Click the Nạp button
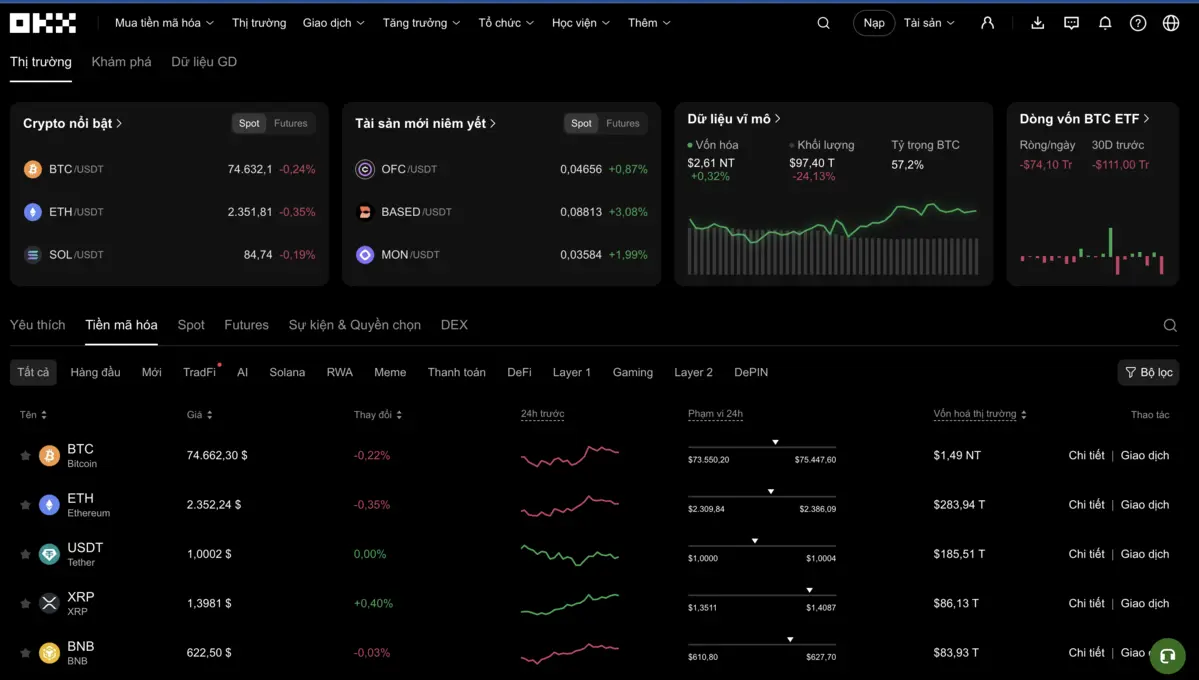 pyautogui.click(x=873, y=22)
